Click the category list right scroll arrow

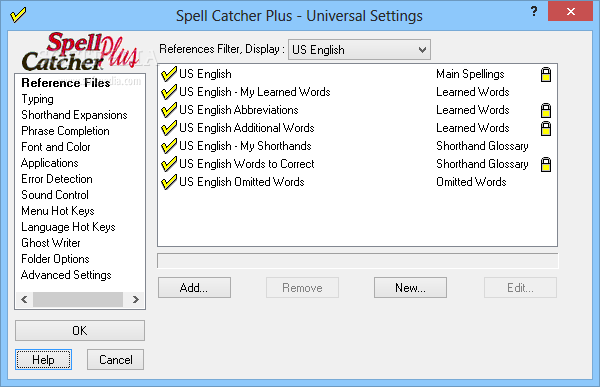point(135,299)
